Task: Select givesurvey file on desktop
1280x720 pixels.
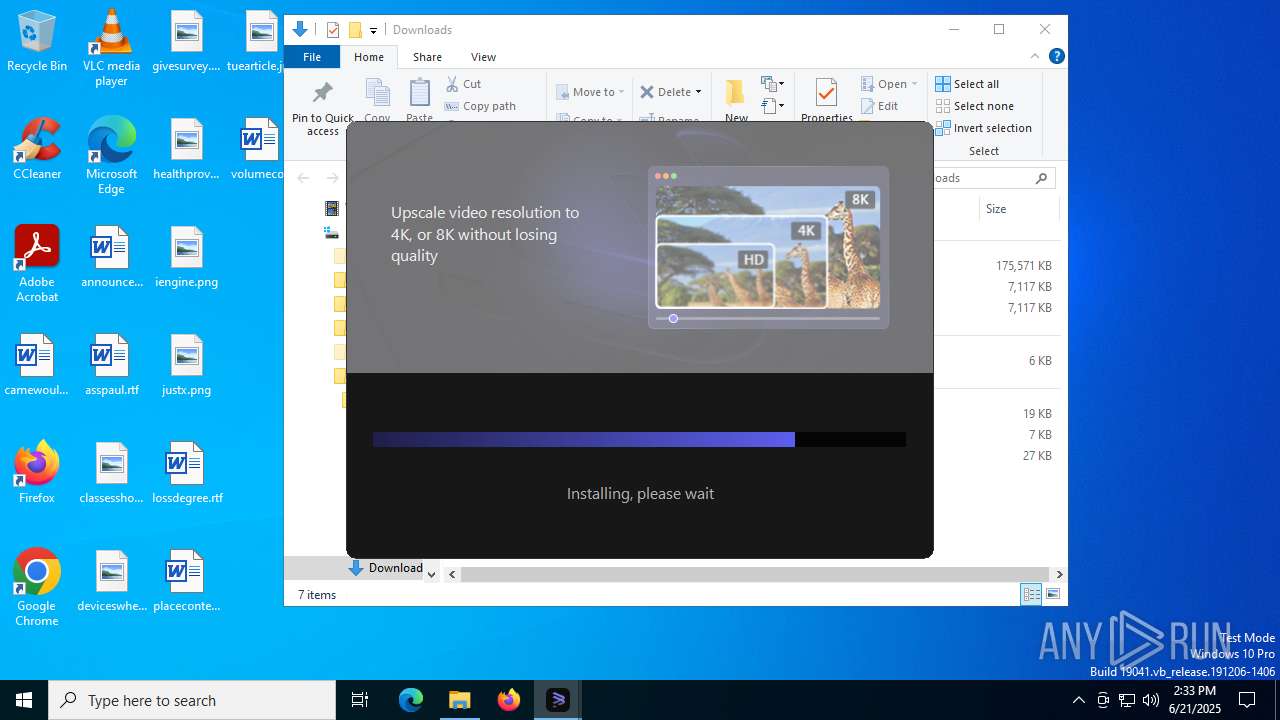Action: (186, 41)
